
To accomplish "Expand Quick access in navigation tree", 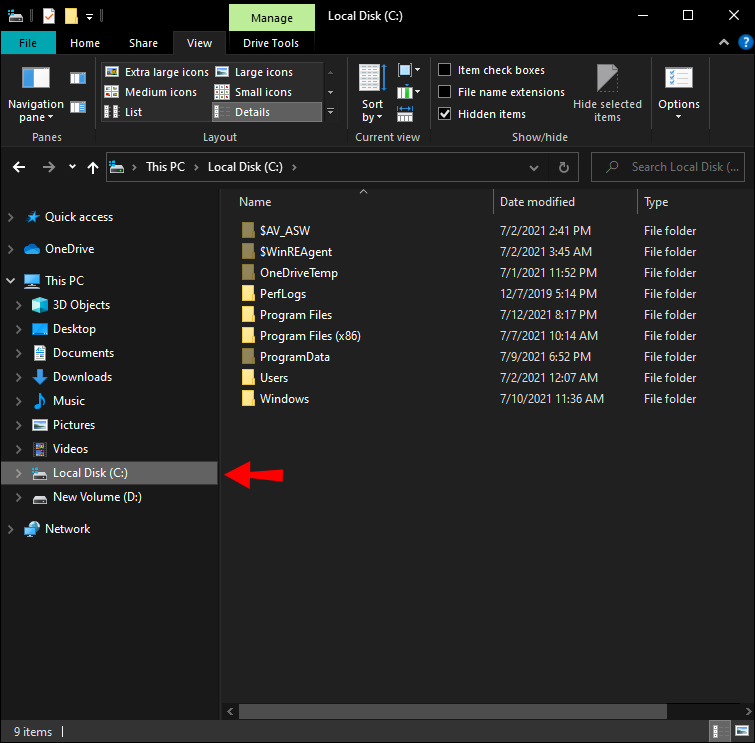I will [x=10, y=217].
